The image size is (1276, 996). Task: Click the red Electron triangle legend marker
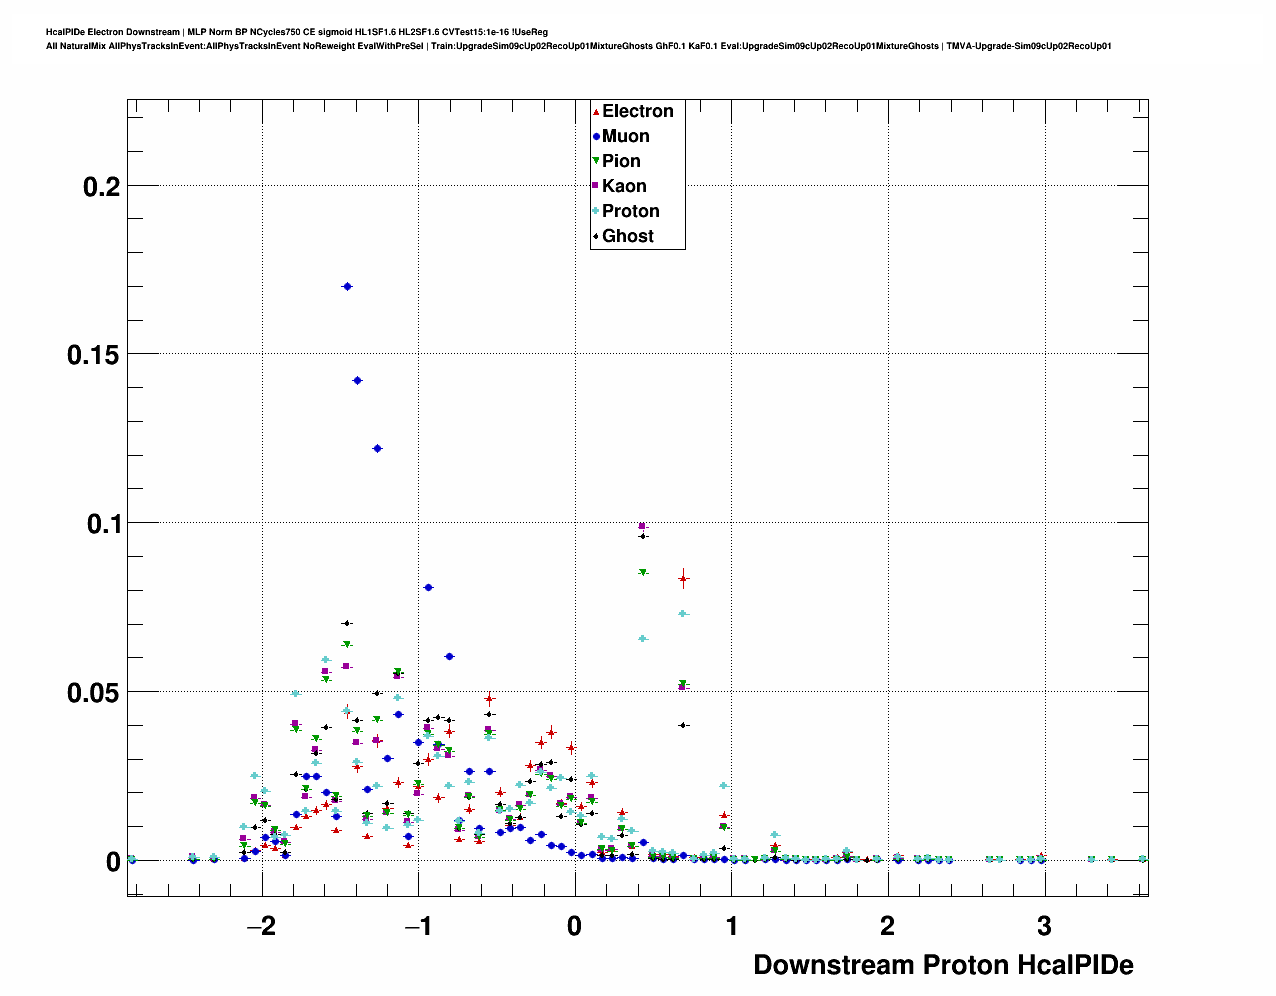point(597,112)
